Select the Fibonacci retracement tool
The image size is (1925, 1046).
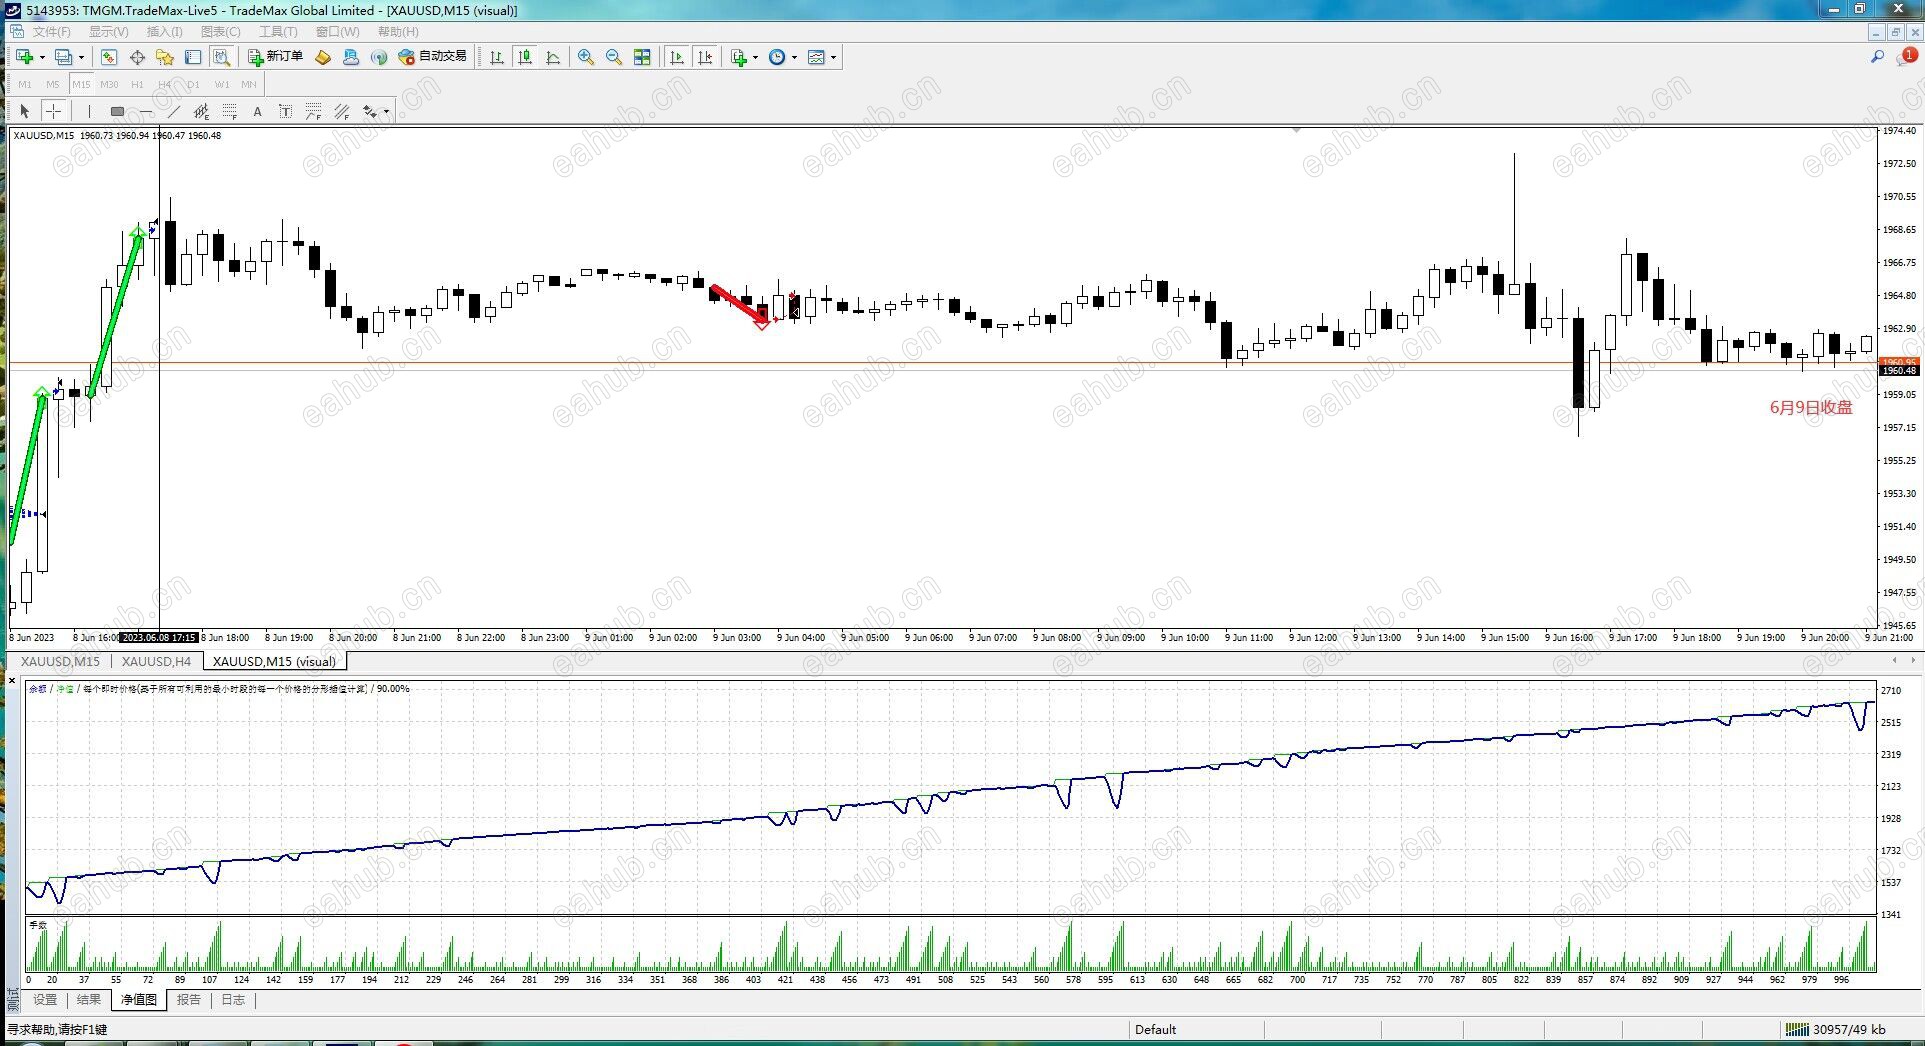(x=230, y=111)
